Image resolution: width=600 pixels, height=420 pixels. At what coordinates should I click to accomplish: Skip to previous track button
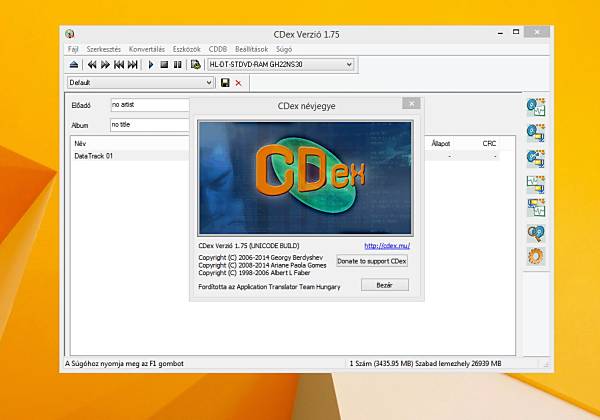point(119,65)
